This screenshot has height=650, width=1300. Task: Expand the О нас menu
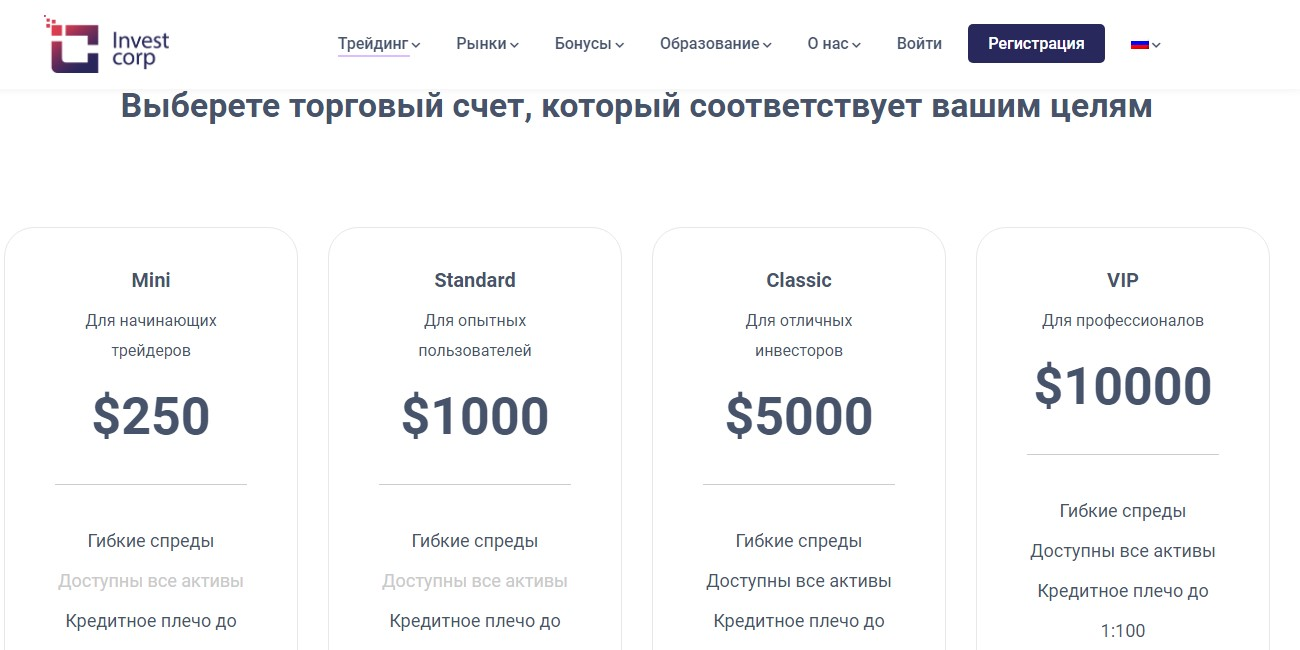(833, 44)
